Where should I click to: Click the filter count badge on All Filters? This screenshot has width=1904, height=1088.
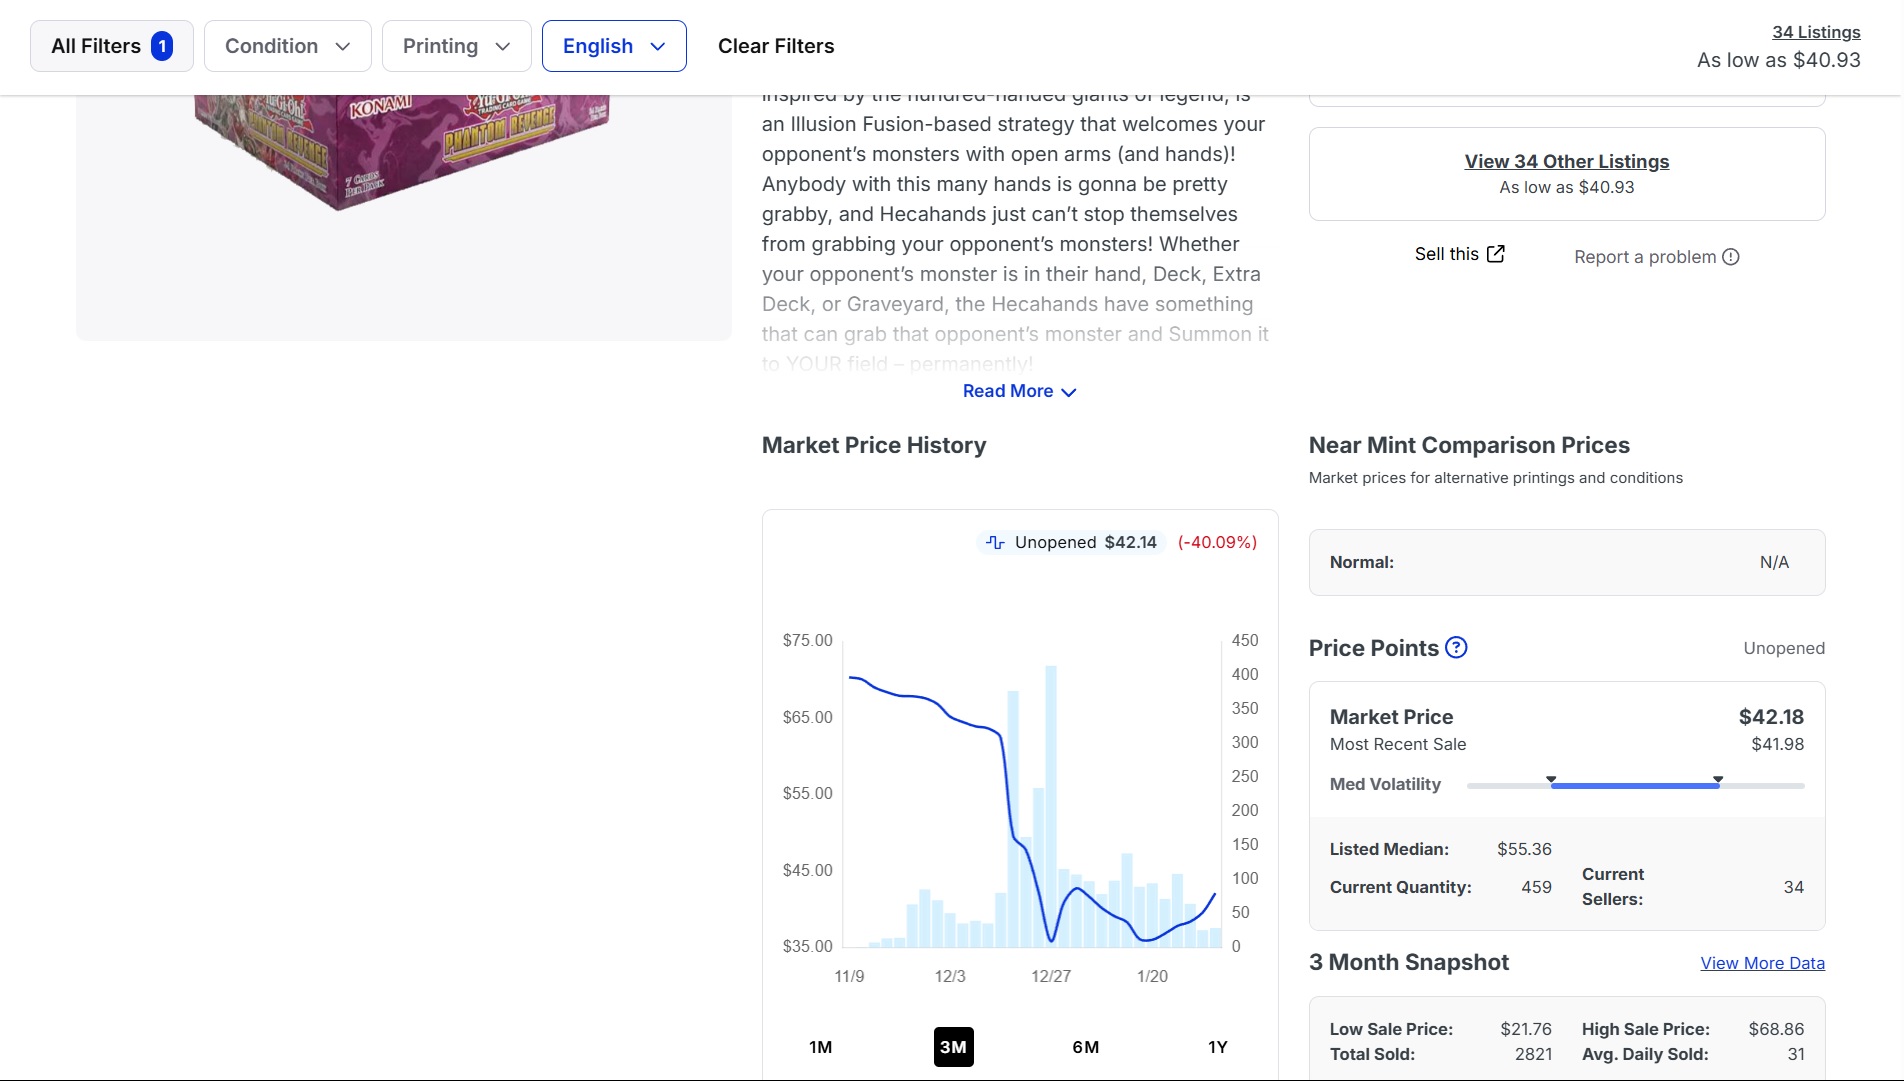[x=162, y=46]
